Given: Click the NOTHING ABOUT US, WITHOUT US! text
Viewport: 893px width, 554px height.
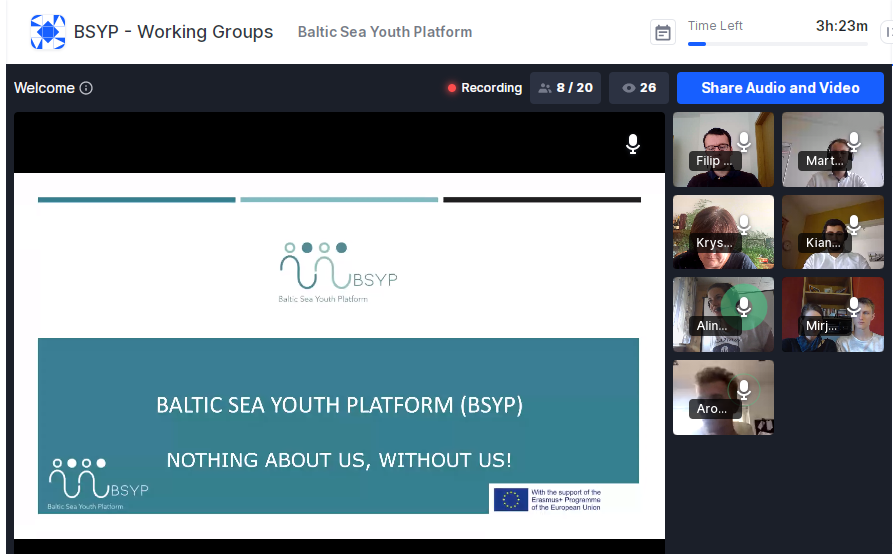Looking at the screenshot, I should point(339,460).
